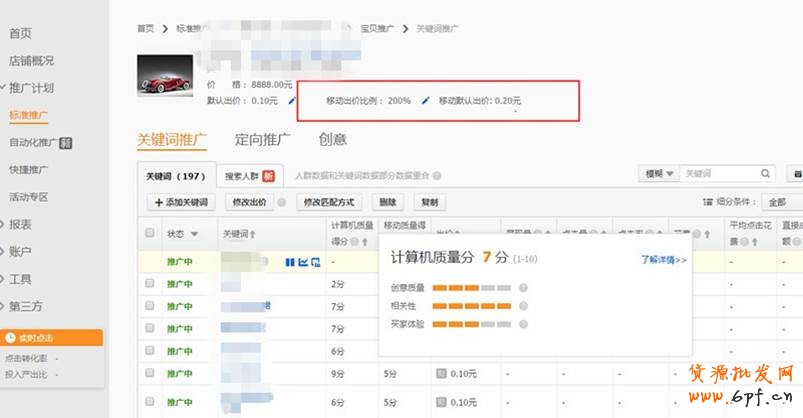Click help icon beside 创意质量 bar
The height and width of the screenshot is (418, 803).
[524, 288]
